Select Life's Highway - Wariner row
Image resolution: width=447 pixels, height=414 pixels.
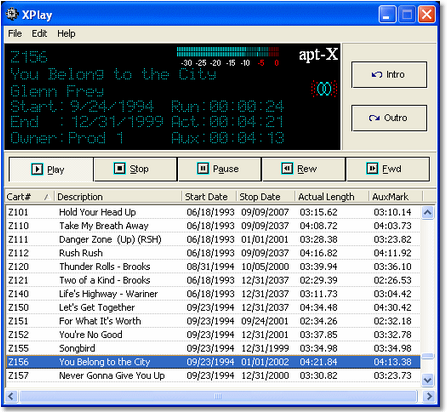pos(213,294)
